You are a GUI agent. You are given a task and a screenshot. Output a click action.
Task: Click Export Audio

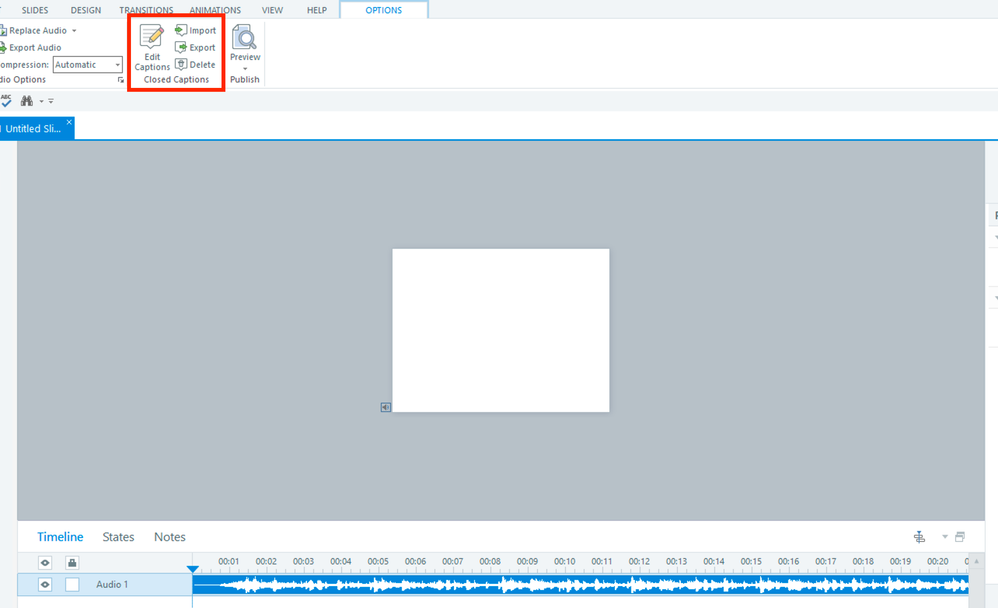(31, 47)
